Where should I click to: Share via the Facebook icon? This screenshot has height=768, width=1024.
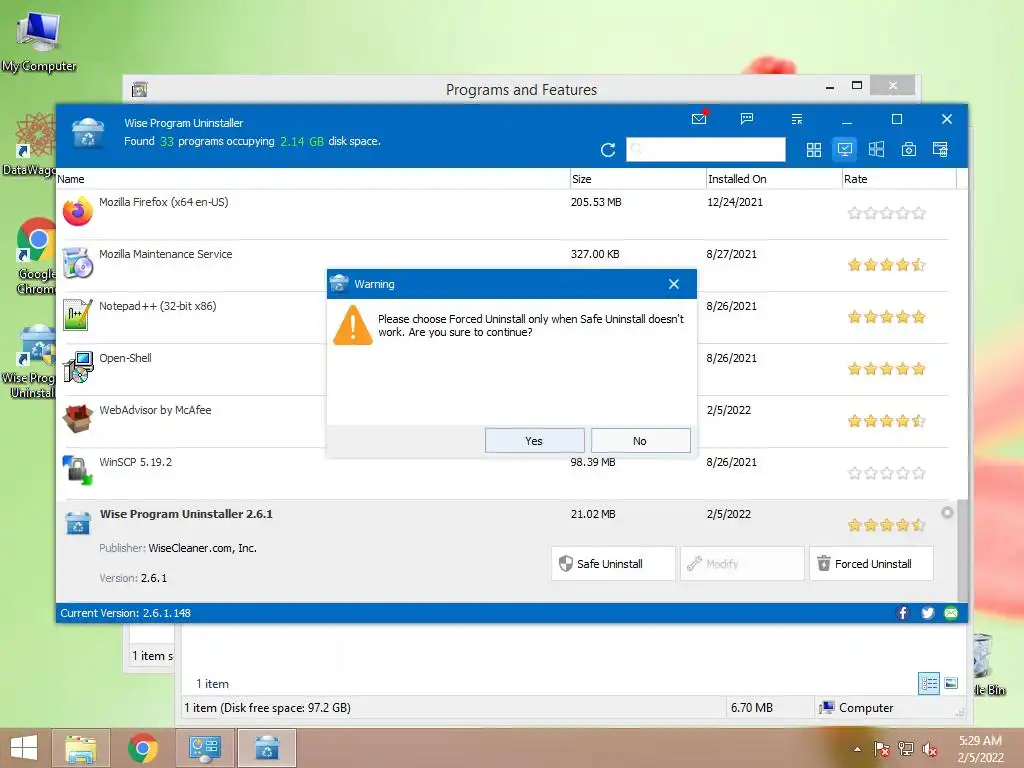[x=903, y=613]
